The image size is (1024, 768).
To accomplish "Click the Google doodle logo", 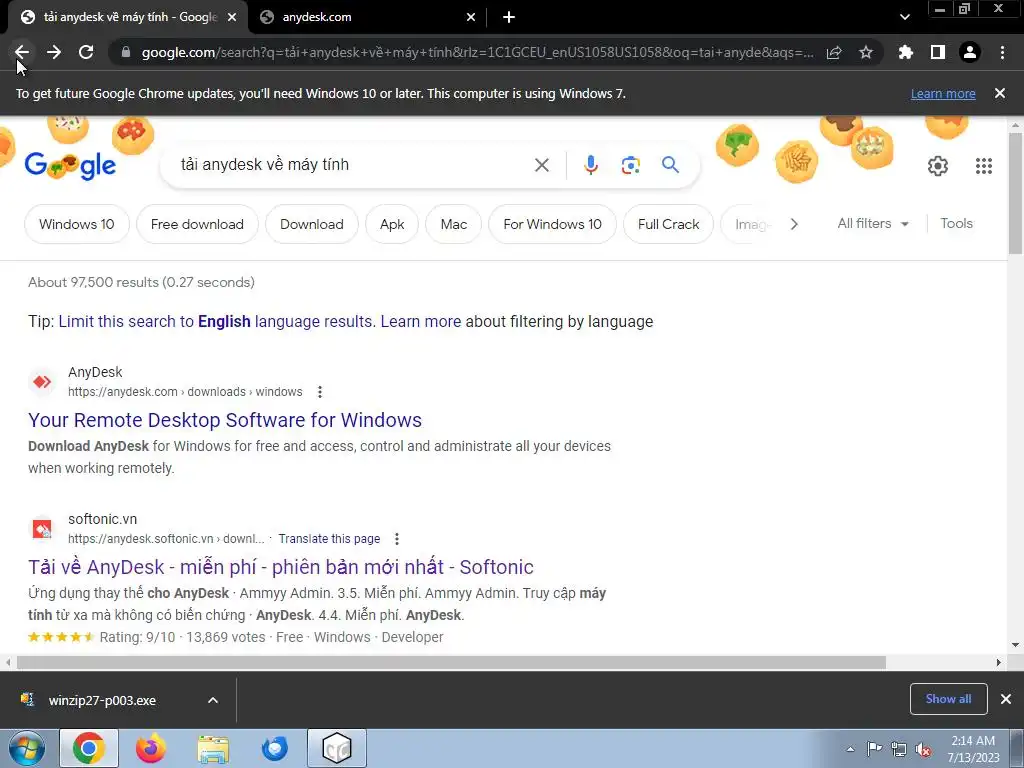I will [70, 165].
